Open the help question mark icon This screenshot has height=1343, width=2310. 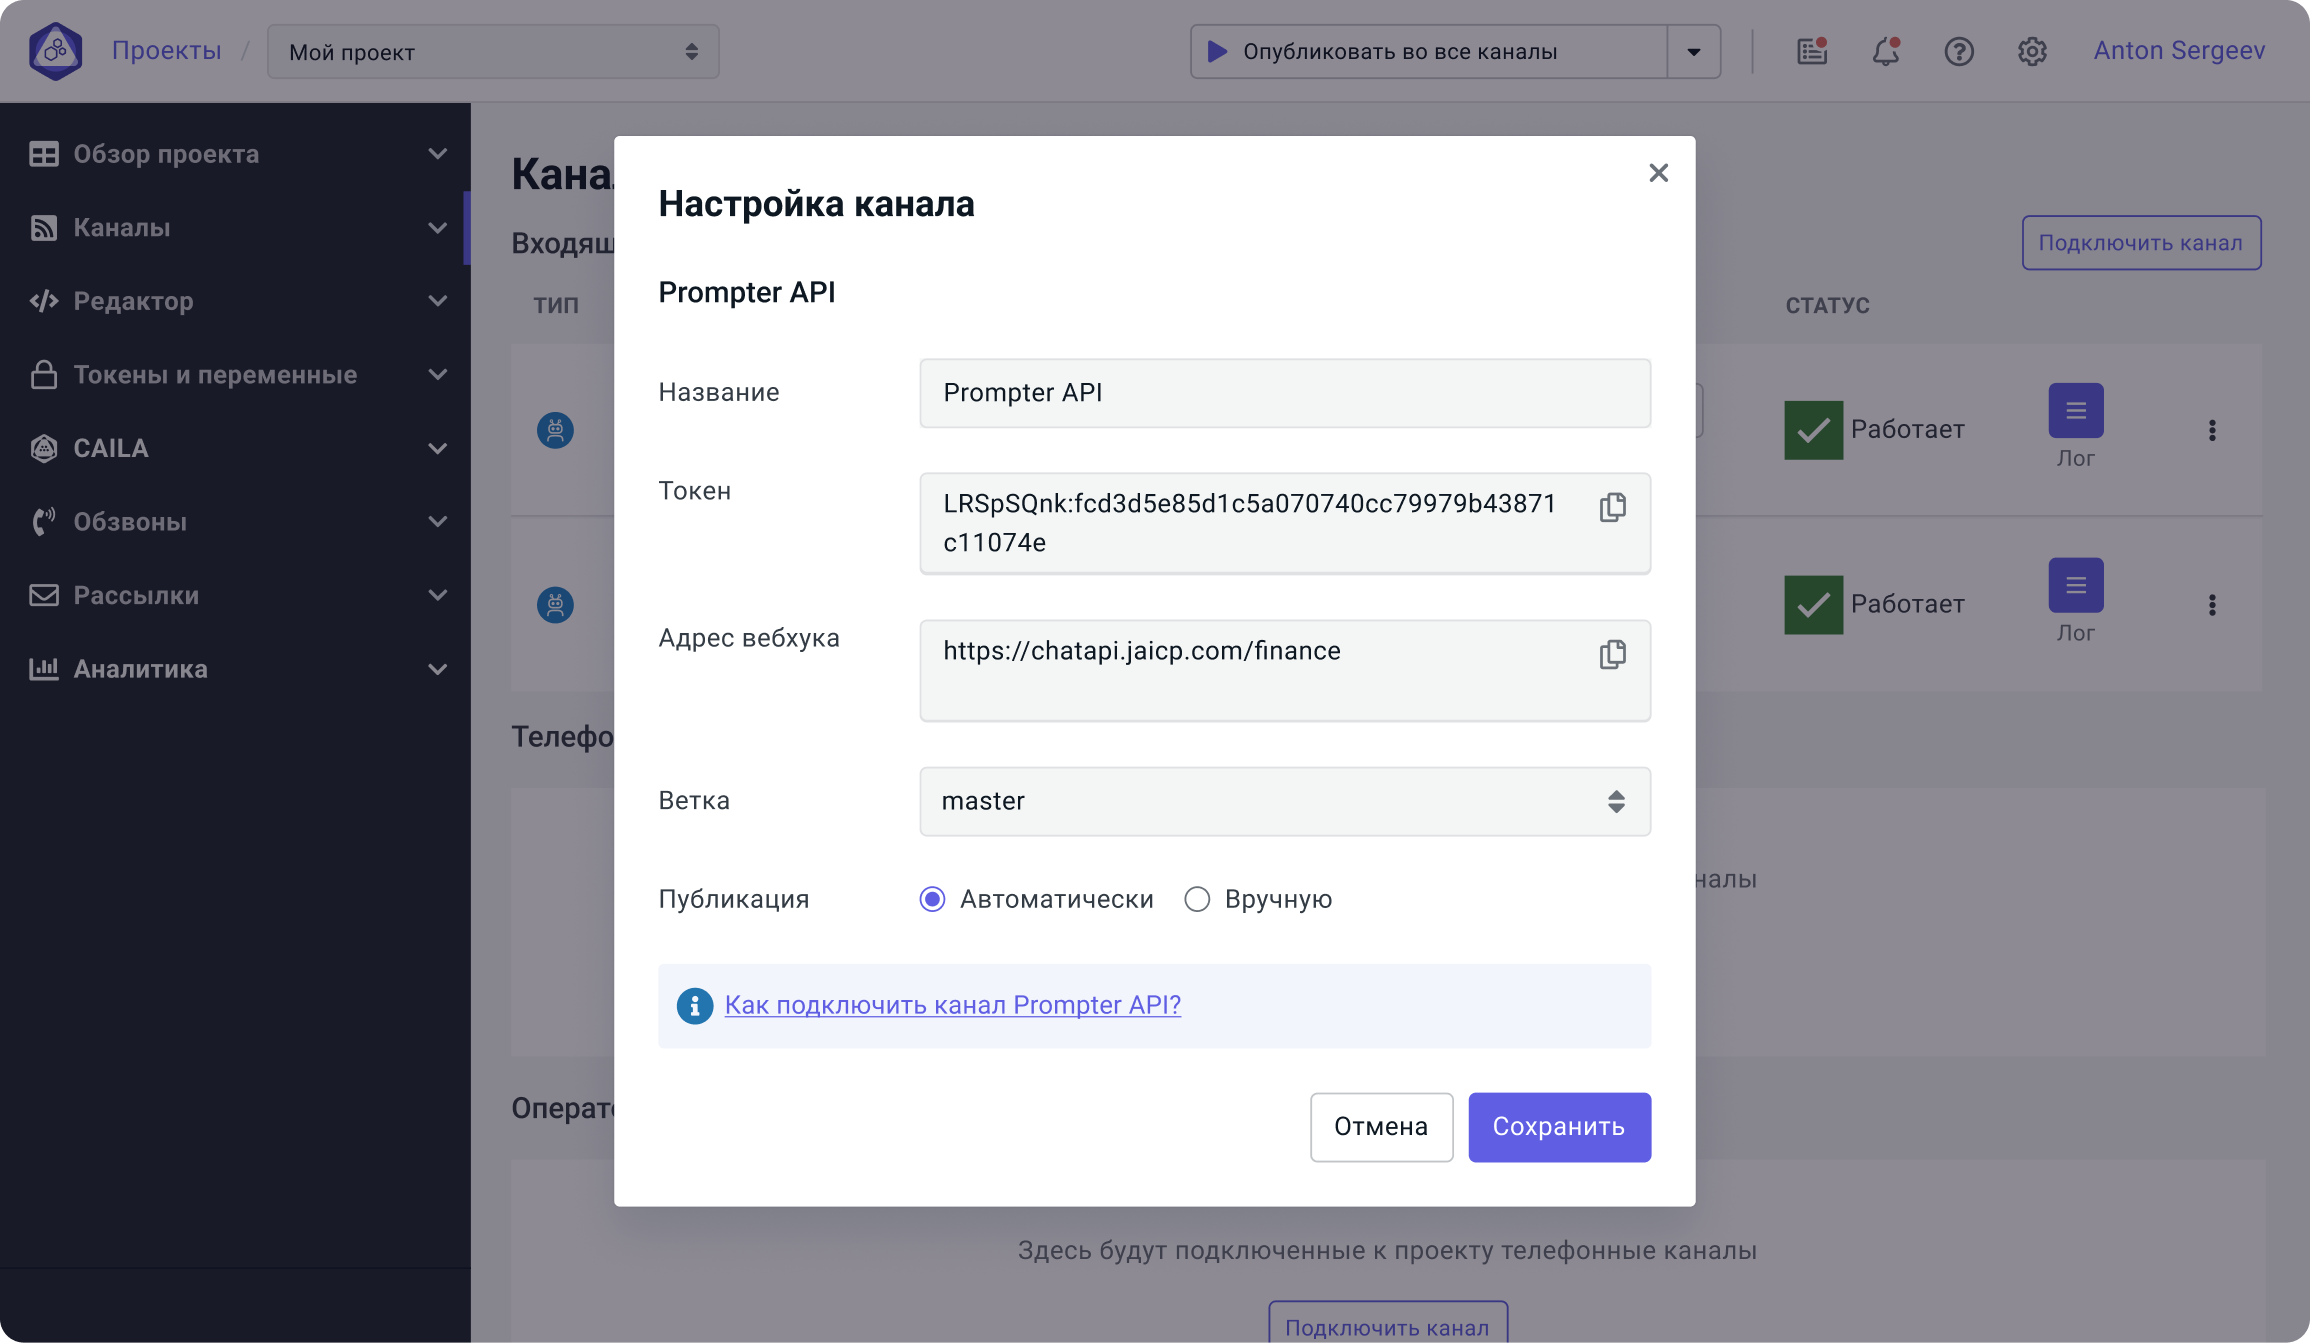pos(1959,51)
